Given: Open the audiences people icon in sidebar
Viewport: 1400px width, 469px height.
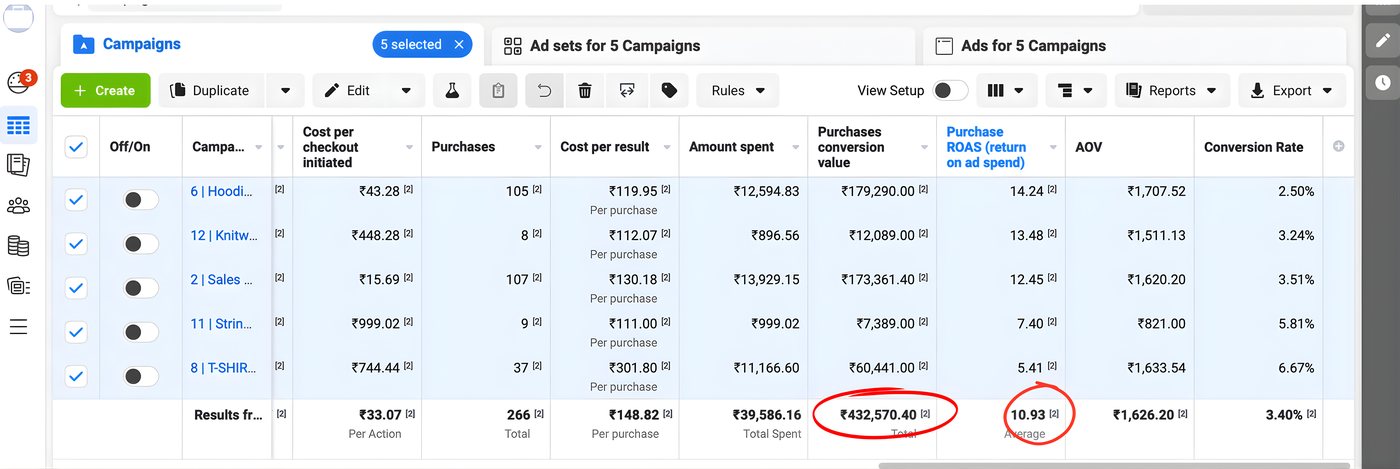Looking at the screenshot, I should pyautogui.click(x=18, y=206).
